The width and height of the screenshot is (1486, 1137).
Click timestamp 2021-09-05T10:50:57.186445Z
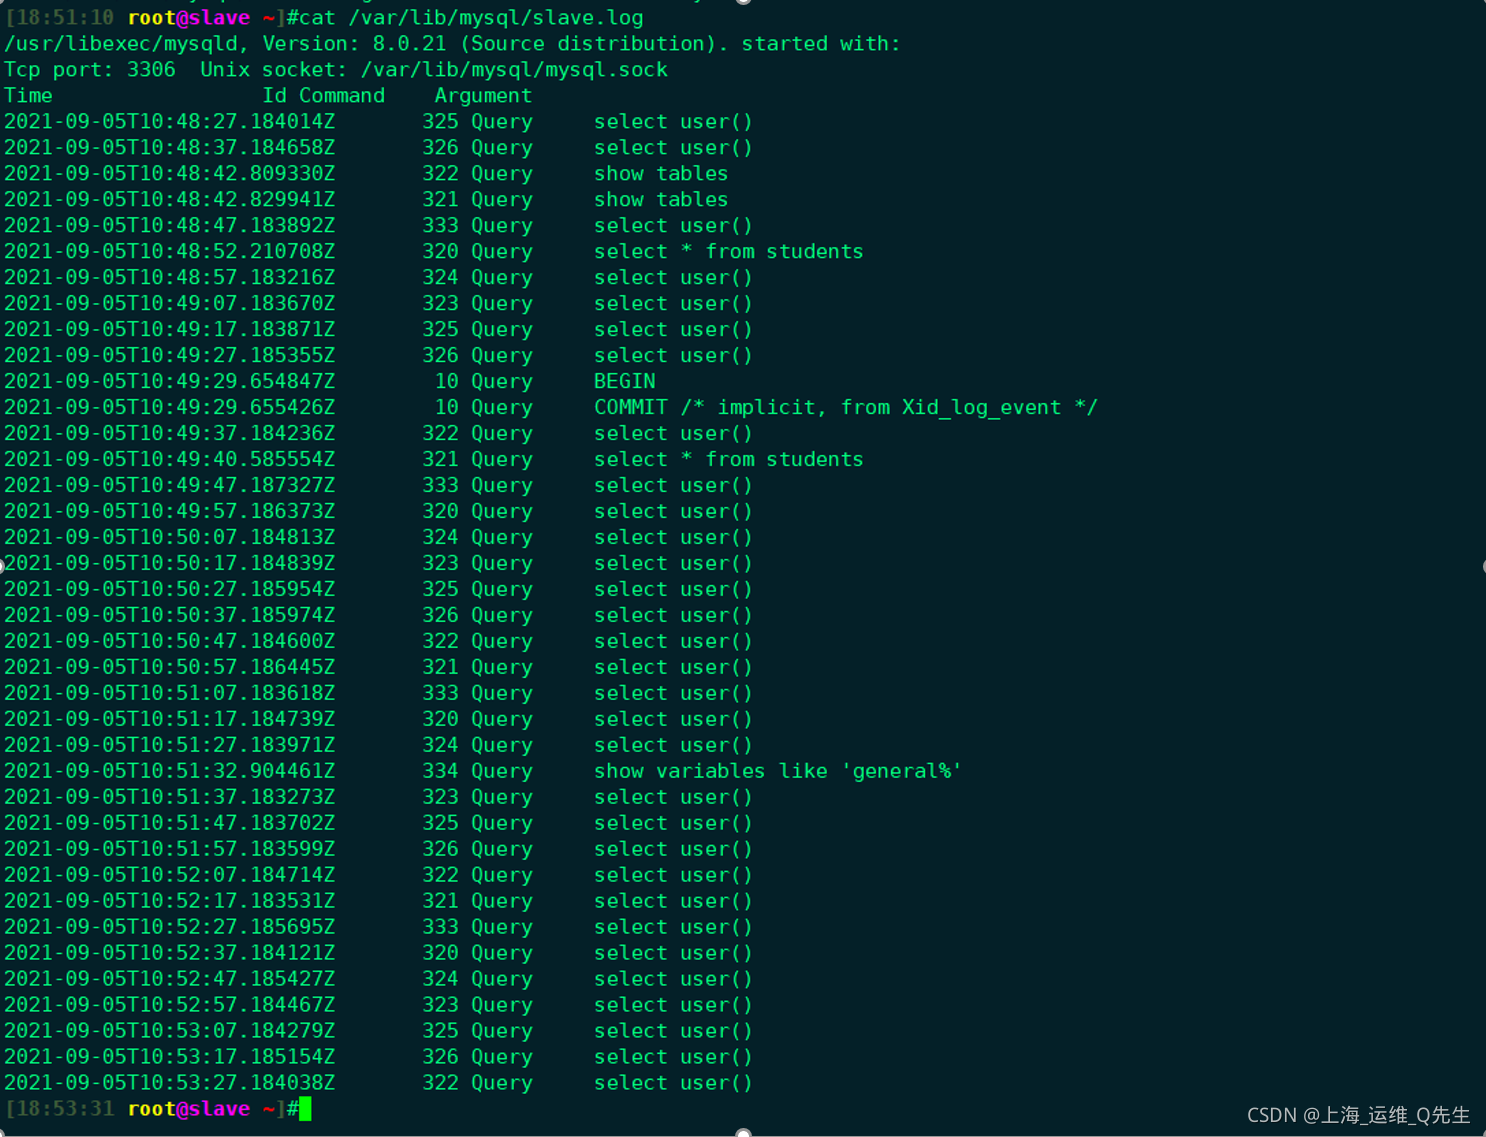[x=170, y=668]
